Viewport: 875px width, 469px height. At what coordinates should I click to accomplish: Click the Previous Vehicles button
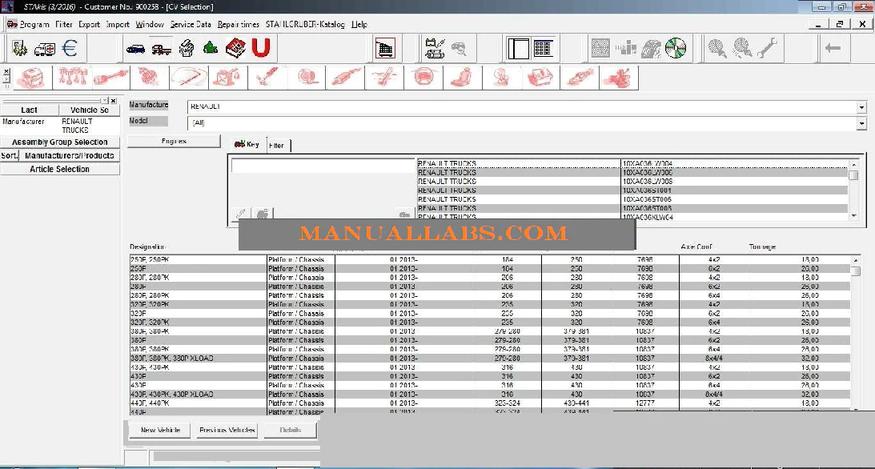click(227, 430)
